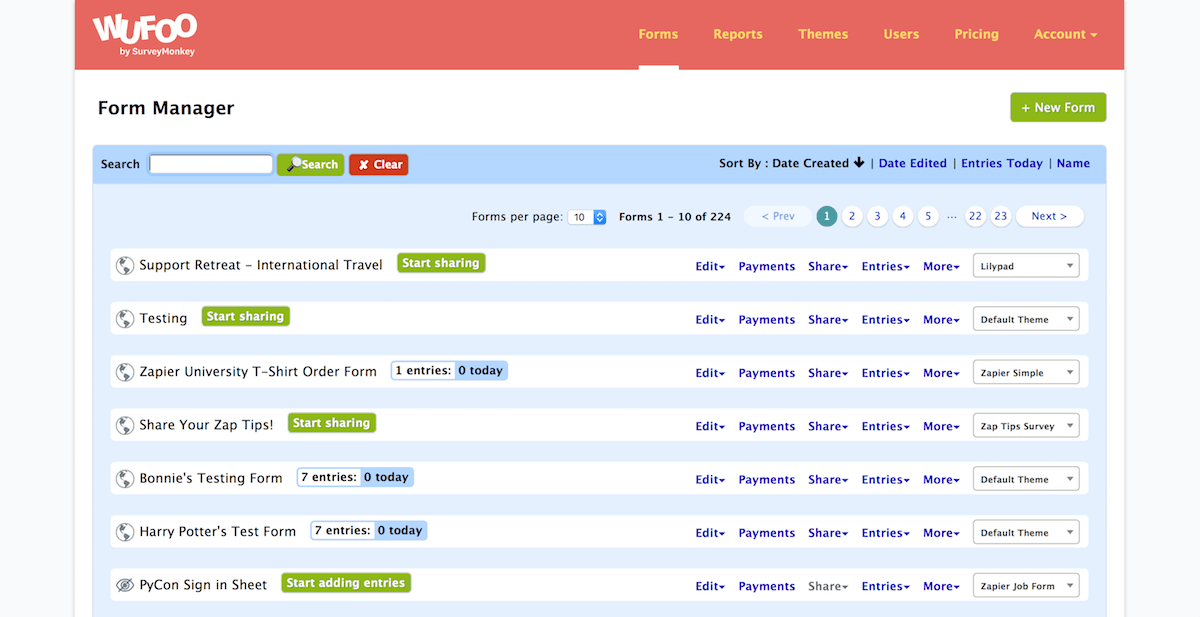Go to page 5
The image size is (1200, 617).
click(928, 216)
